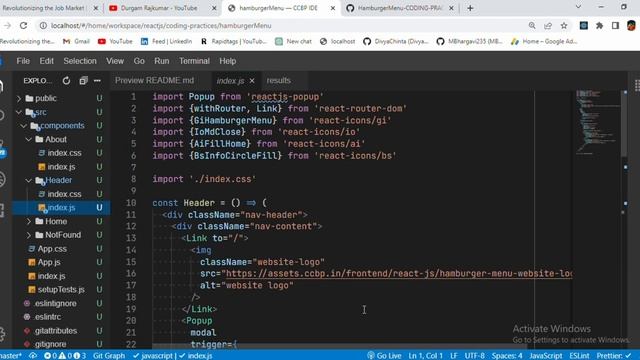Open the Go menu
The image size is (640, 360).
pyautogui.click(x=139, y=61)
